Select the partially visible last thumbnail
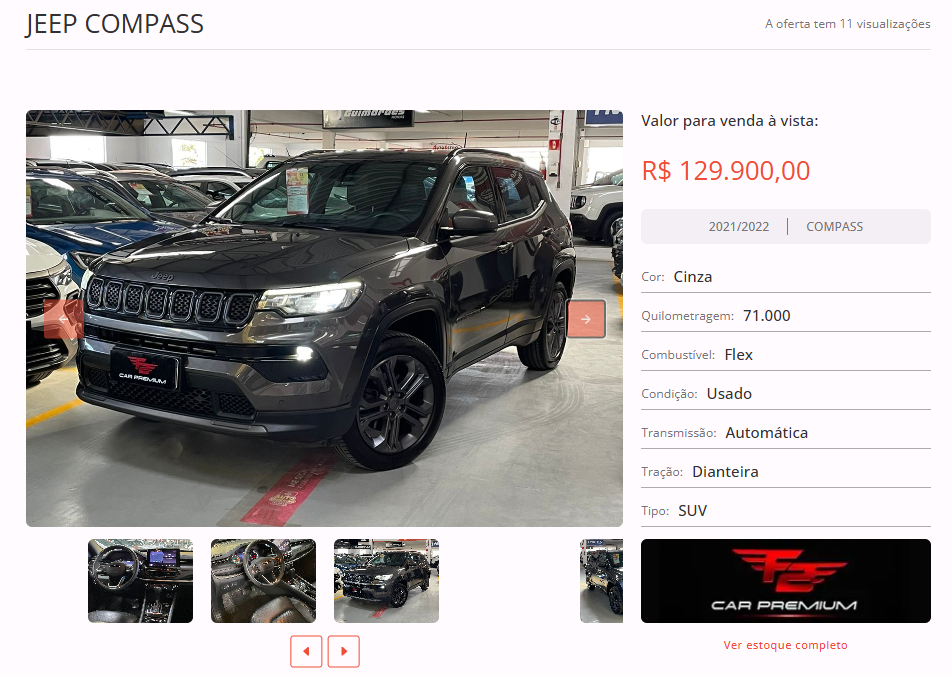The height and width of the screenshot is (675, 952). (601, 581)
